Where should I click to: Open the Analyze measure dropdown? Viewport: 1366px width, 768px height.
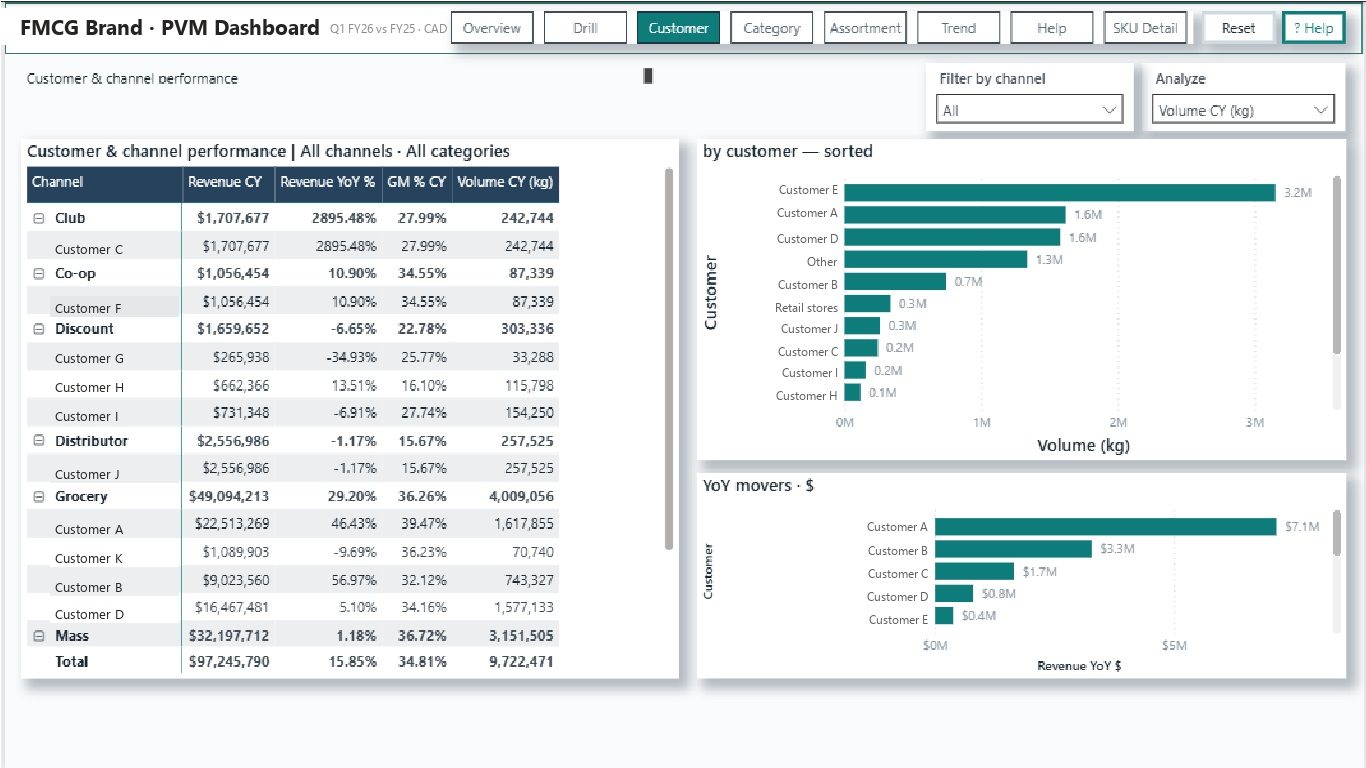(x=1244, y=110)
